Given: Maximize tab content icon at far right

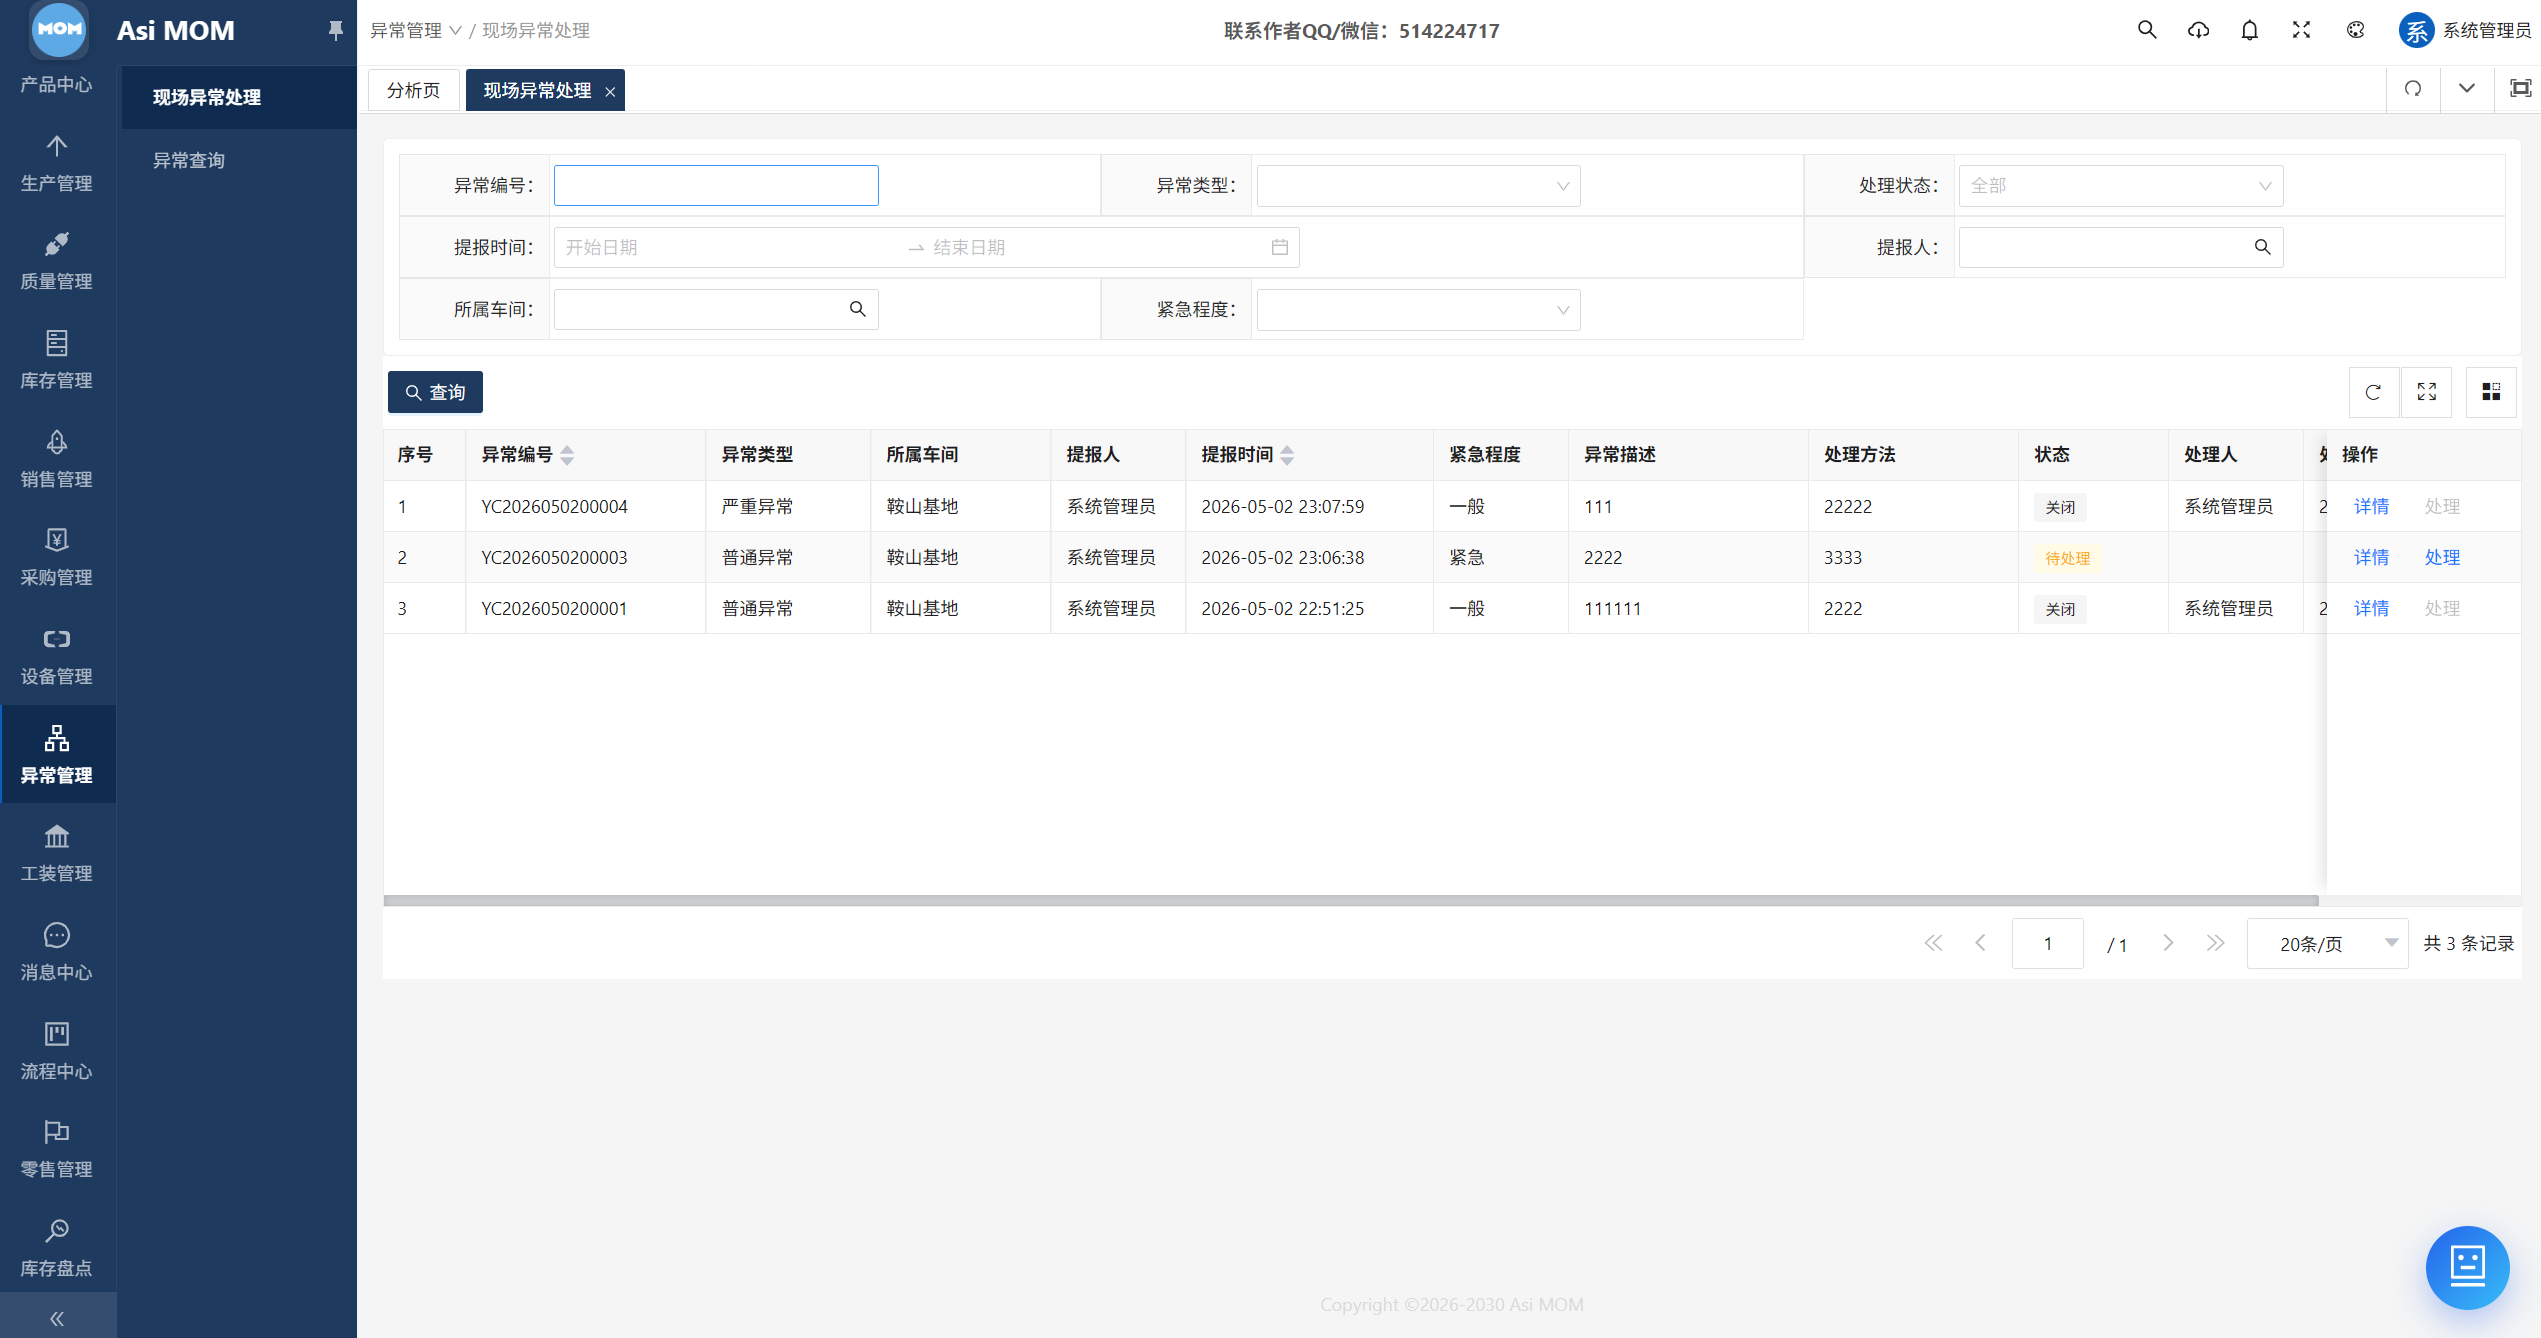Looking at the screenshot, I should (2520, 89).
